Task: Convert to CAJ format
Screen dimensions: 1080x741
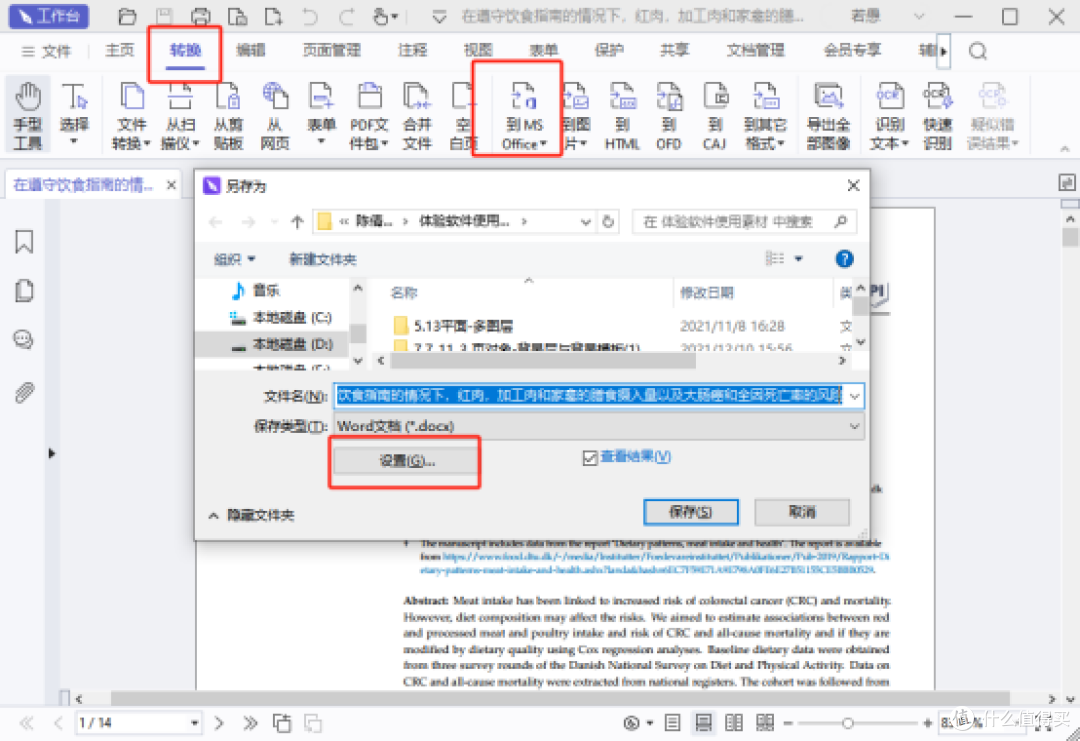Action: pyautogui.click(x=715, y=114)
